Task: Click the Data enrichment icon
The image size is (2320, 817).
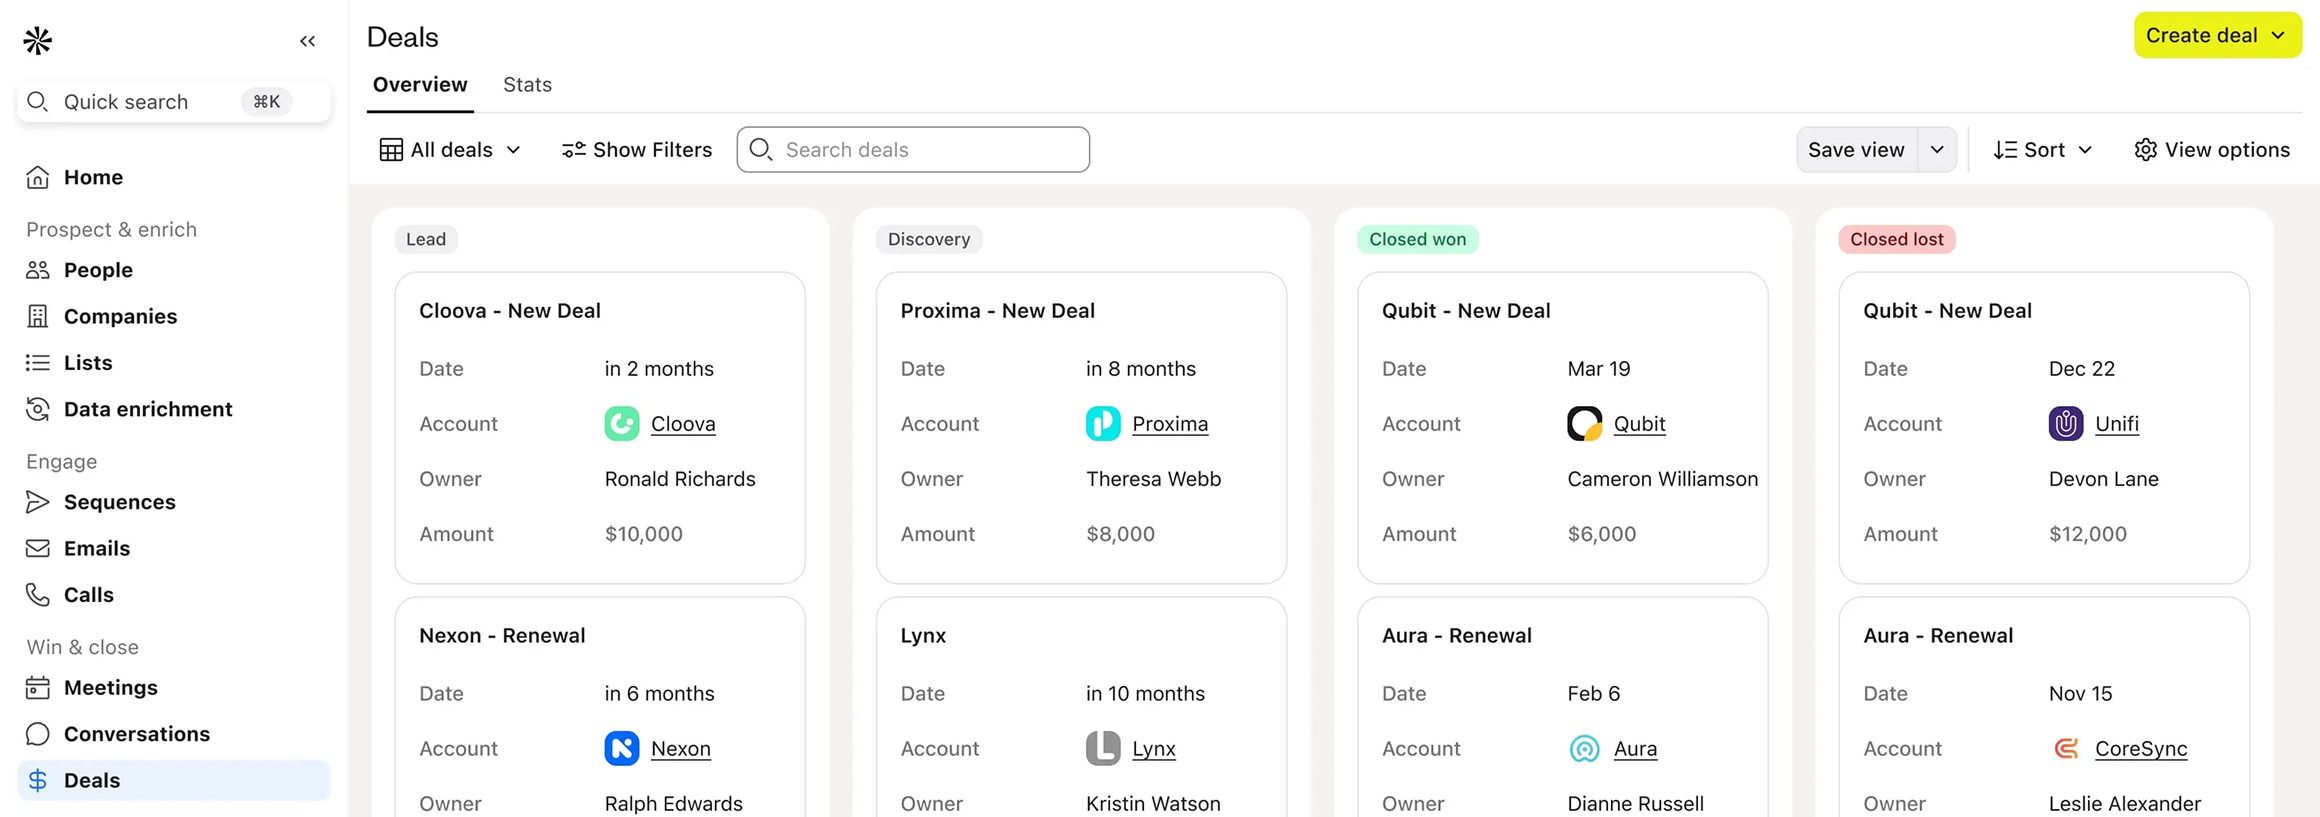Action: click(38, 409)
